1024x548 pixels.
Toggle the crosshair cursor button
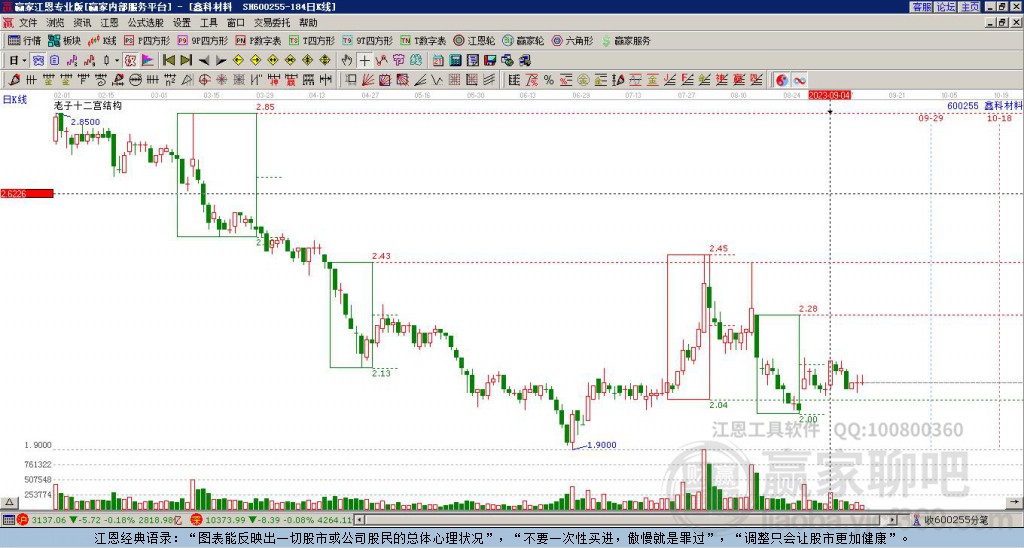[364, 60]
